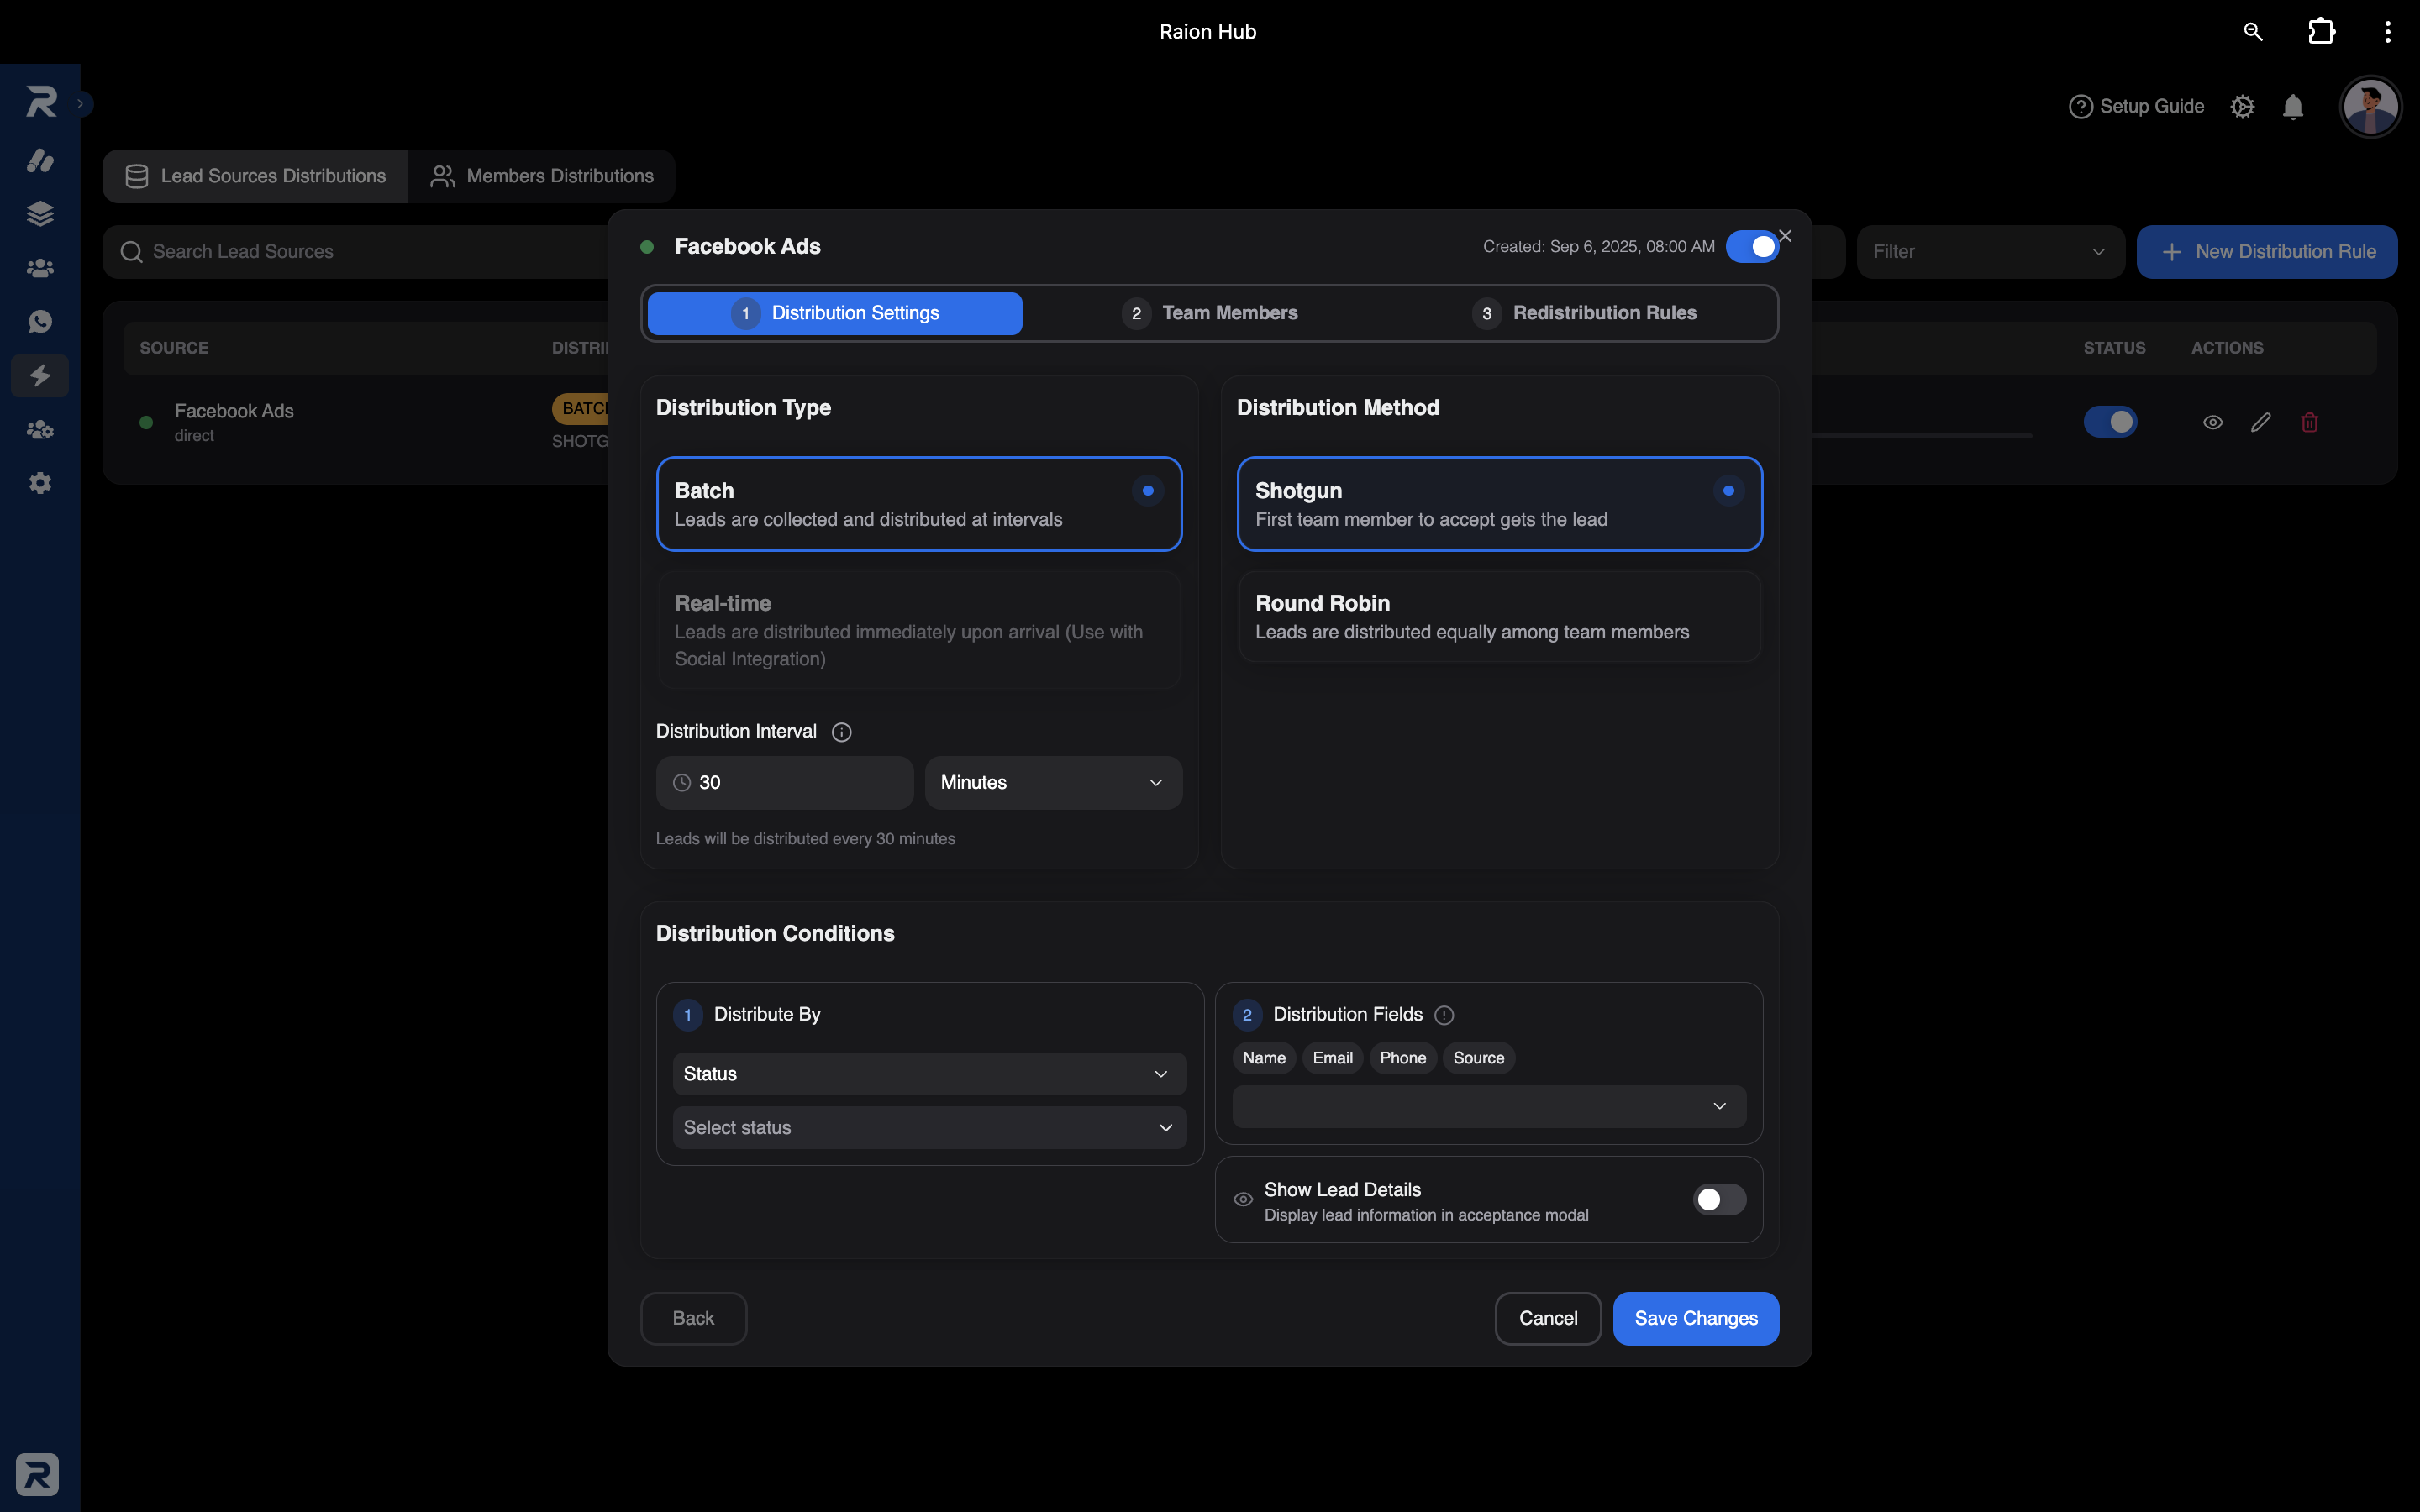Image resolution: width=2420 pixels, height=1512 pixels.
Task: Open the Distribute By Status dropdown
Action: [929, 1073]
